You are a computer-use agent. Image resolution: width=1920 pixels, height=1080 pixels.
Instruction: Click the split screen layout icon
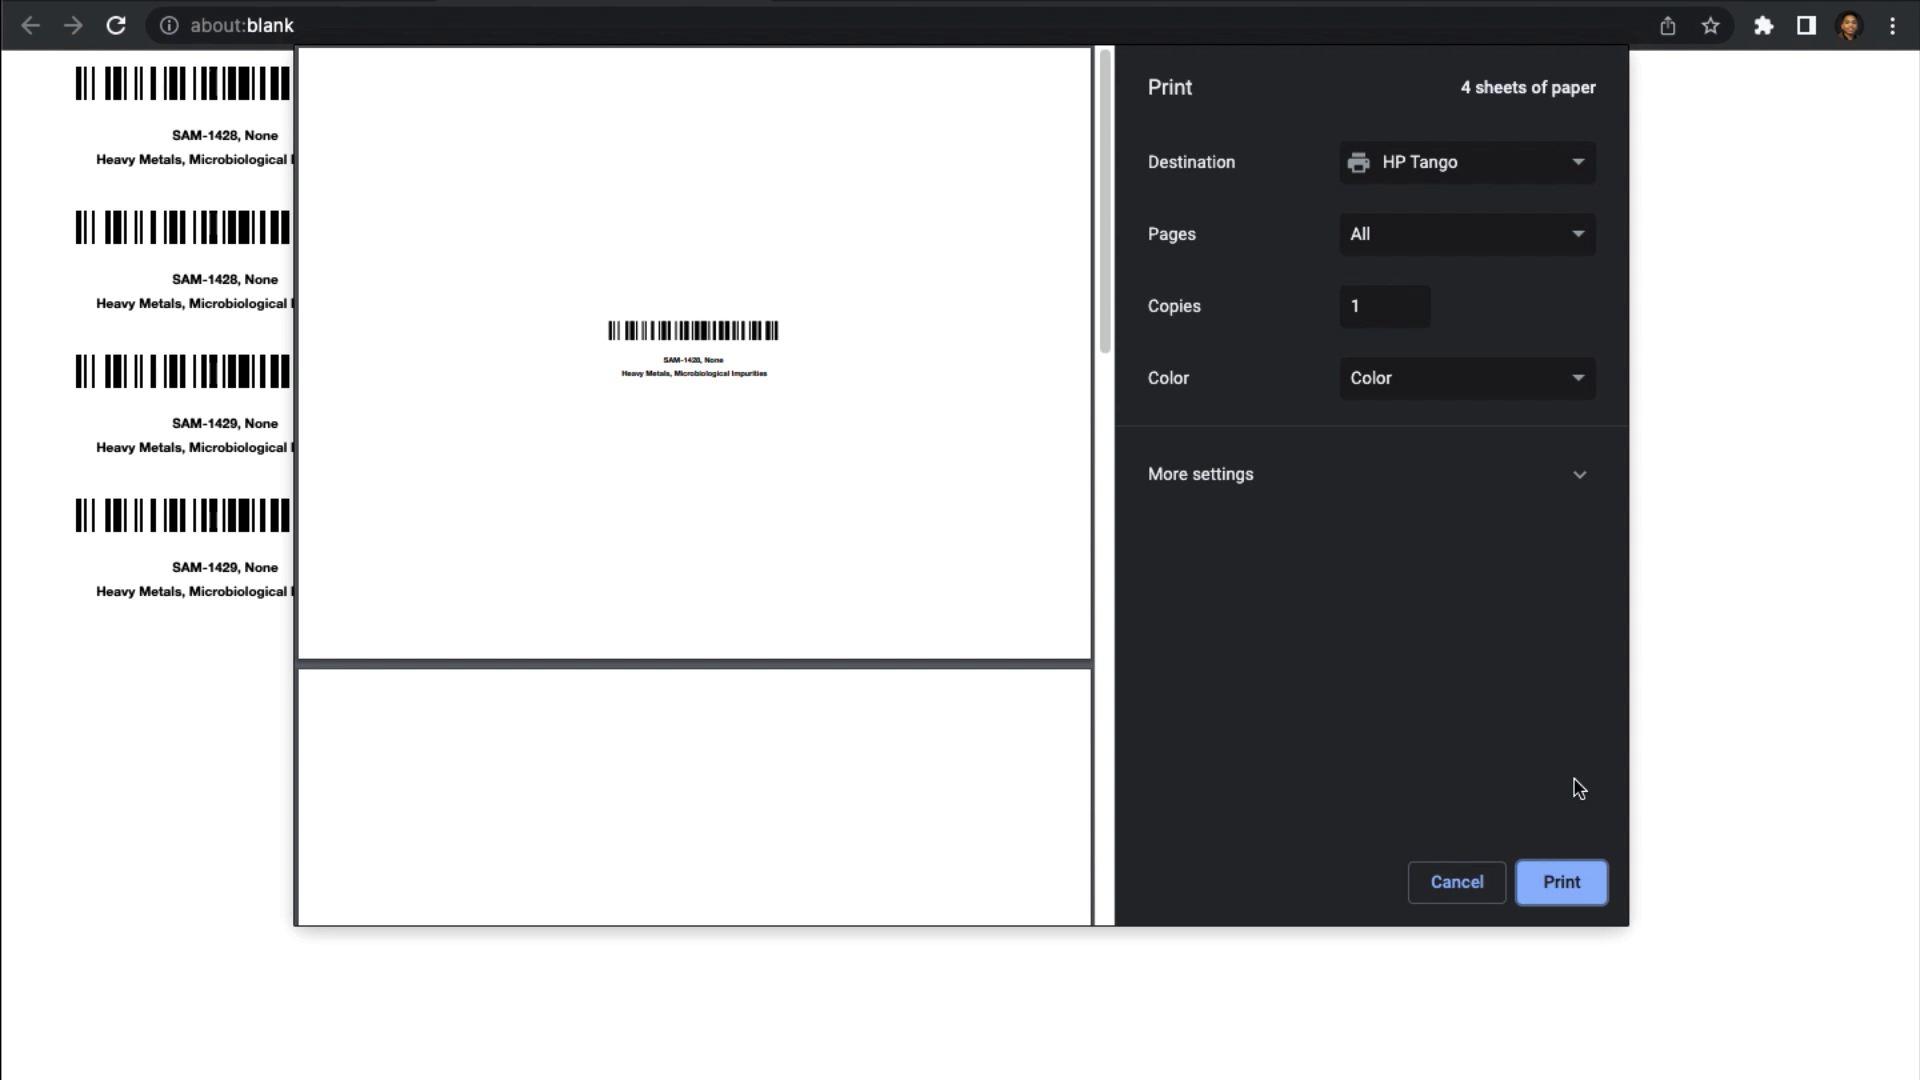coord(1807,24)
